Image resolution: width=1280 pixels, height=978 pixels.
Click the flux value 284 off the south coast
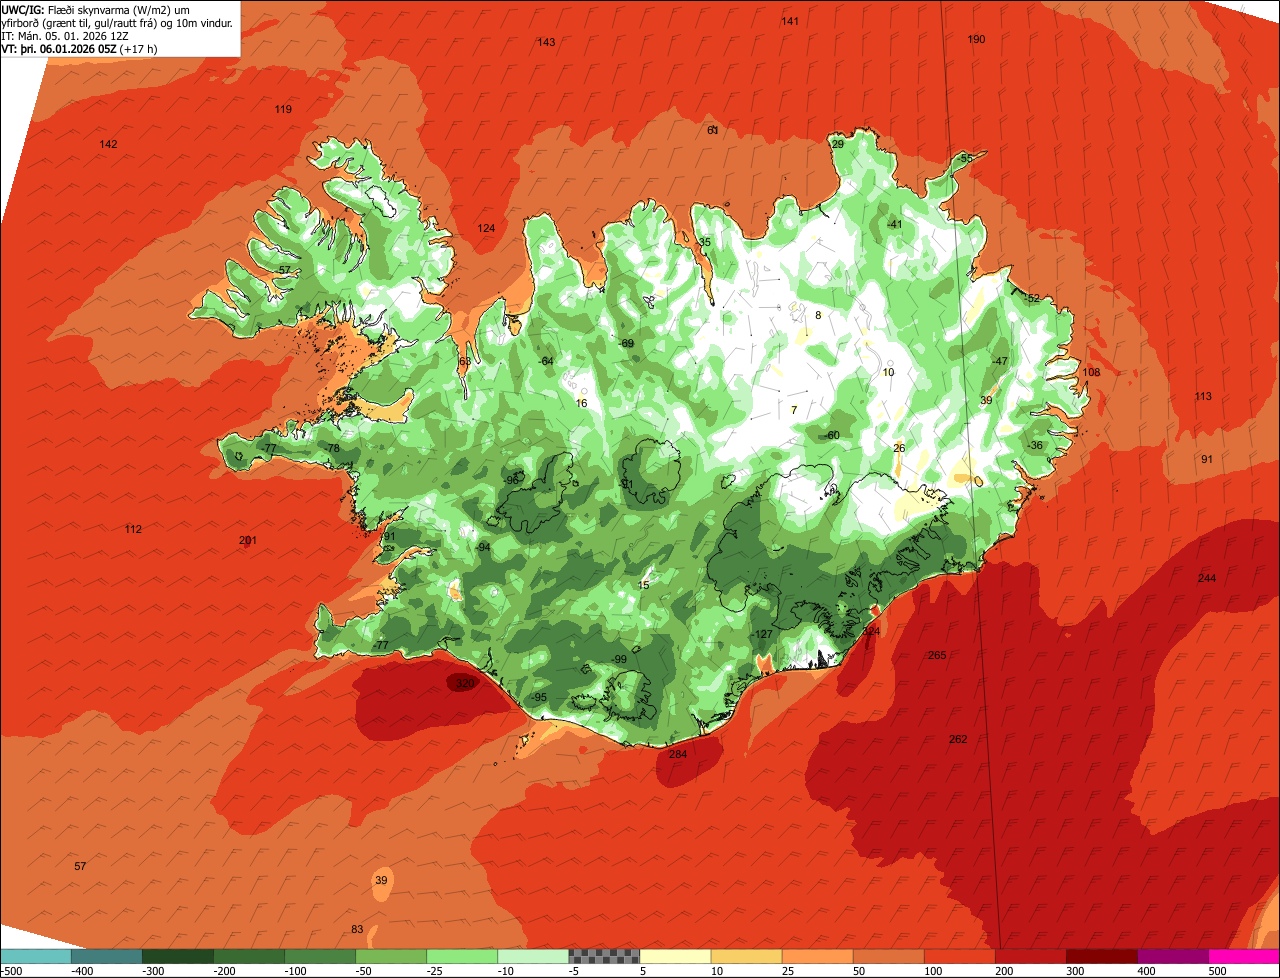(x=678, y=754)
